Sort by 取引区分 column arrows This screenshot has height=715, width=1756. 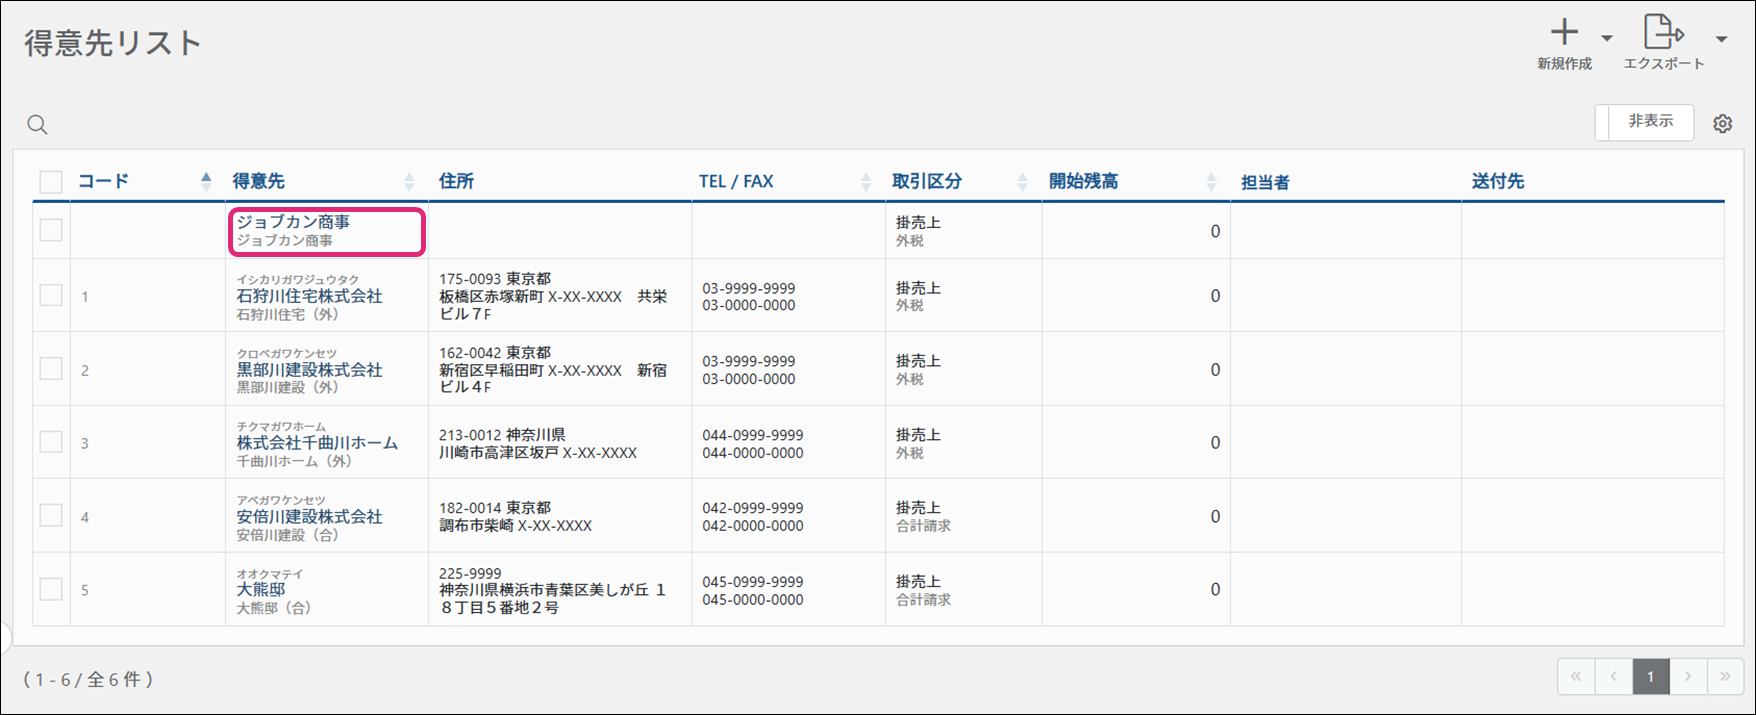[x=1022, y=181]
